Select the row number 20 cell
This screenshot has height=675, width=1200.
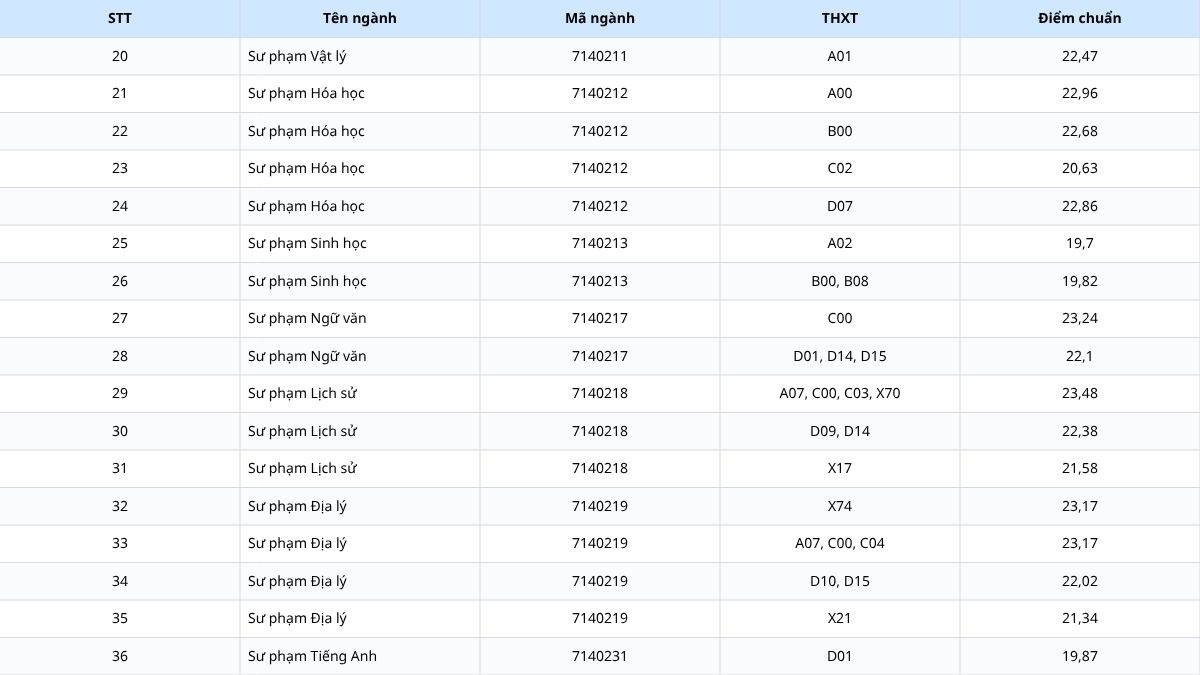coord(120,56)
